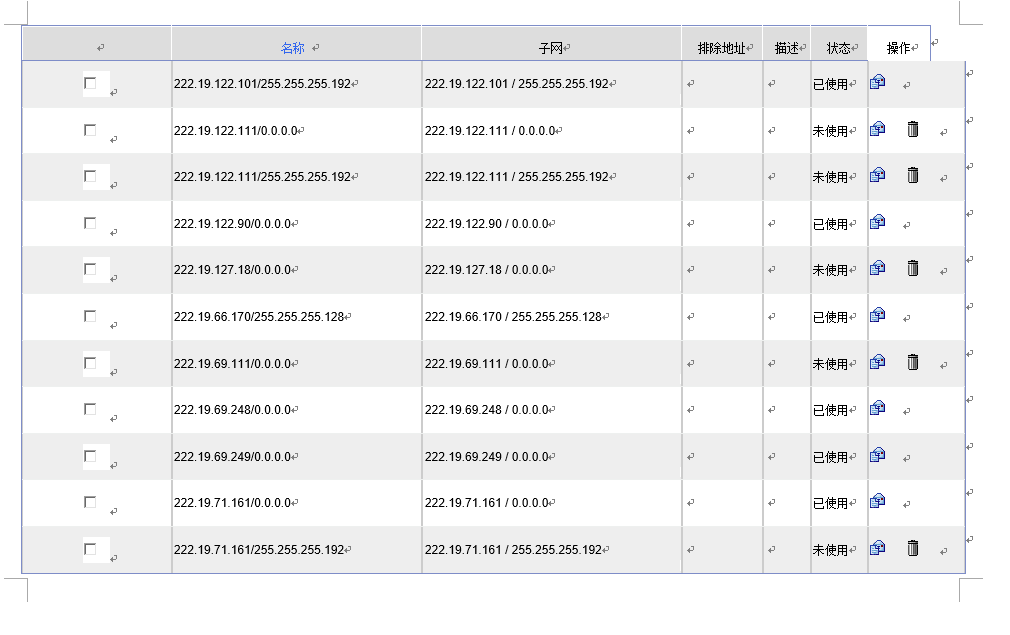Image resolution: width=1010 pixels, height=635 pixels.
Task: Tick the checkbox for 222.19.71.161/255.255.255.192
Action: pos(91,549)
